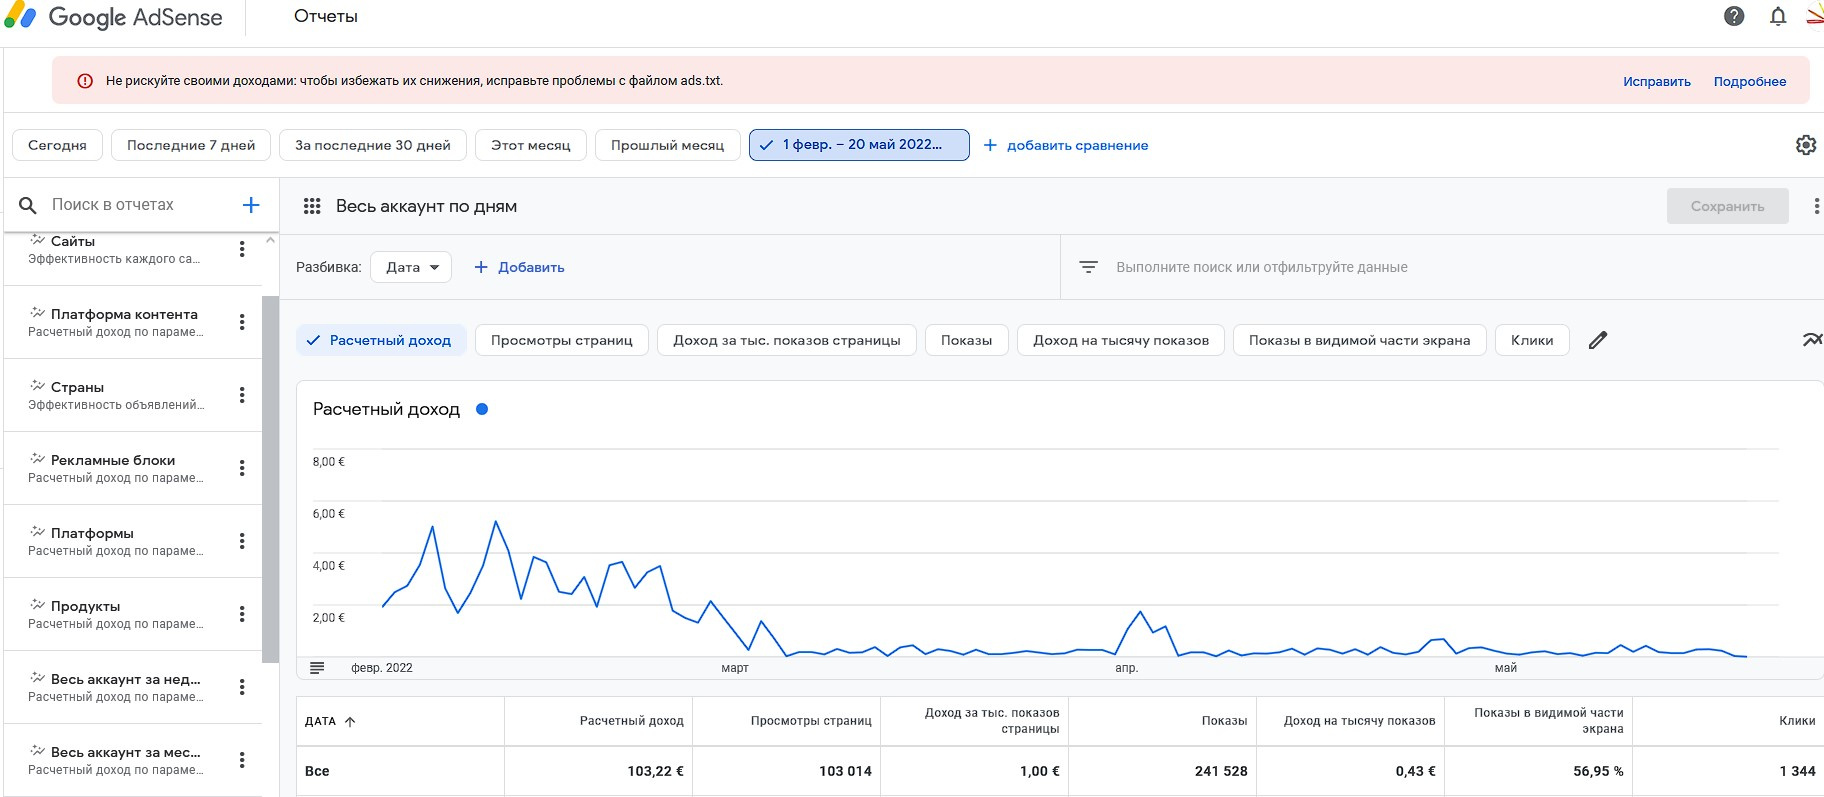Open three-dot menu for Весь аккаунт за нед

[x=242, y=687]
